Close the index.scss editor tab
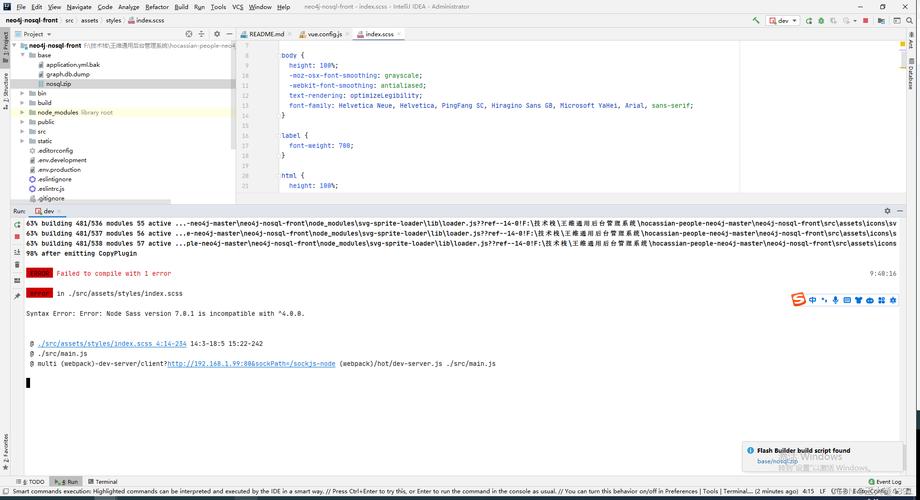Viewport: 920px width, 500px height. (x=399, y=34)
